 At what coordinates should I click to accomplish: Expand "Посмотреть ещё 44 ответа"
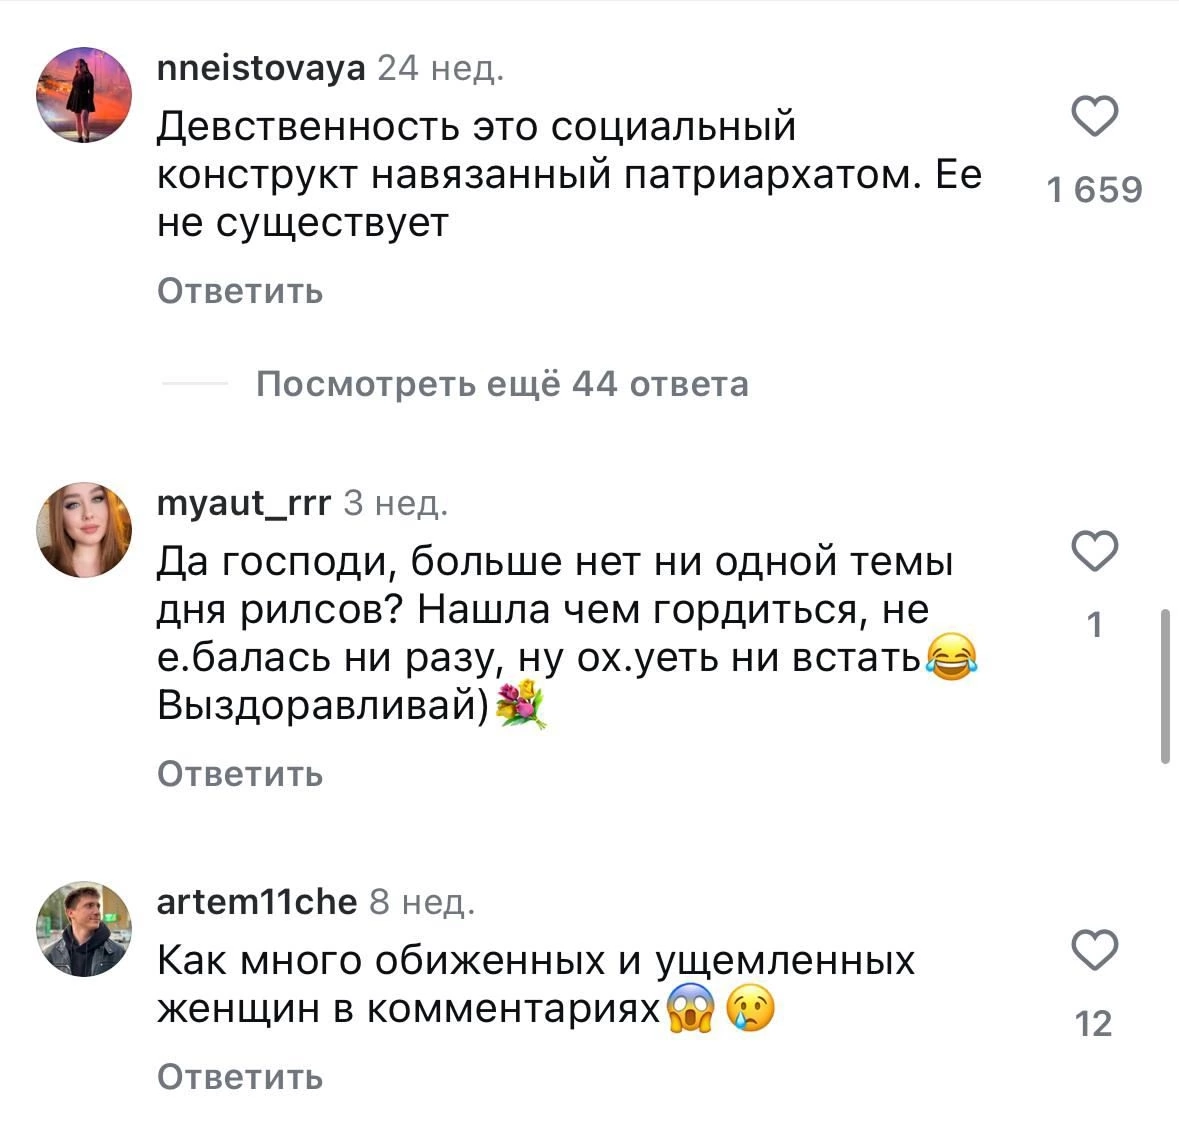[501, 384]
